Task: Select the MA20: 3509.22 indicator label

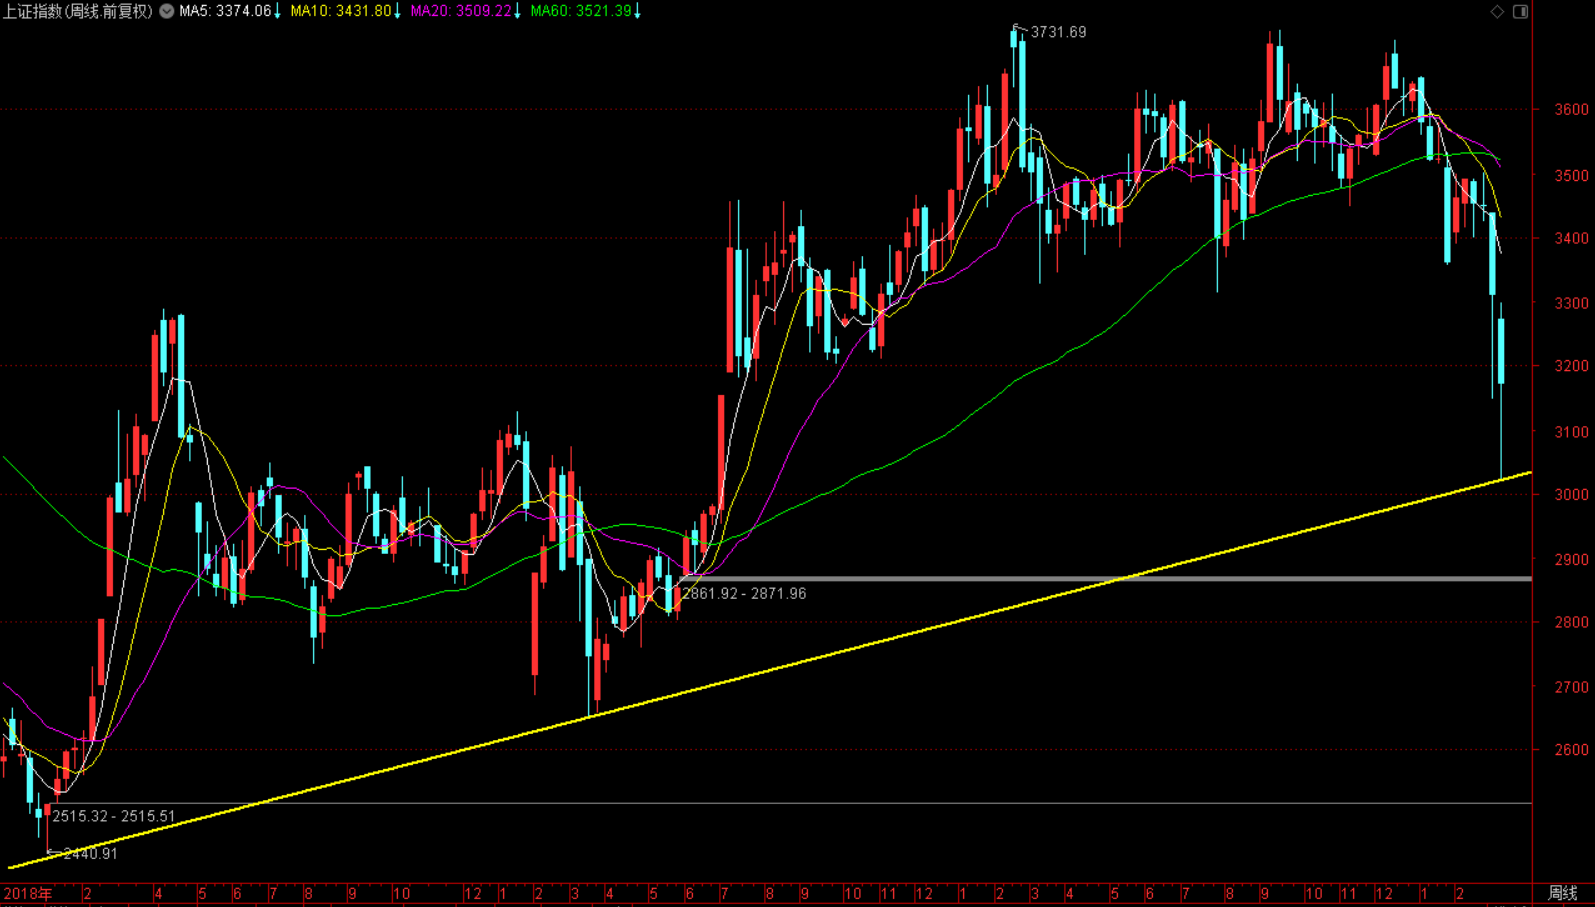Action: [460, 11]
